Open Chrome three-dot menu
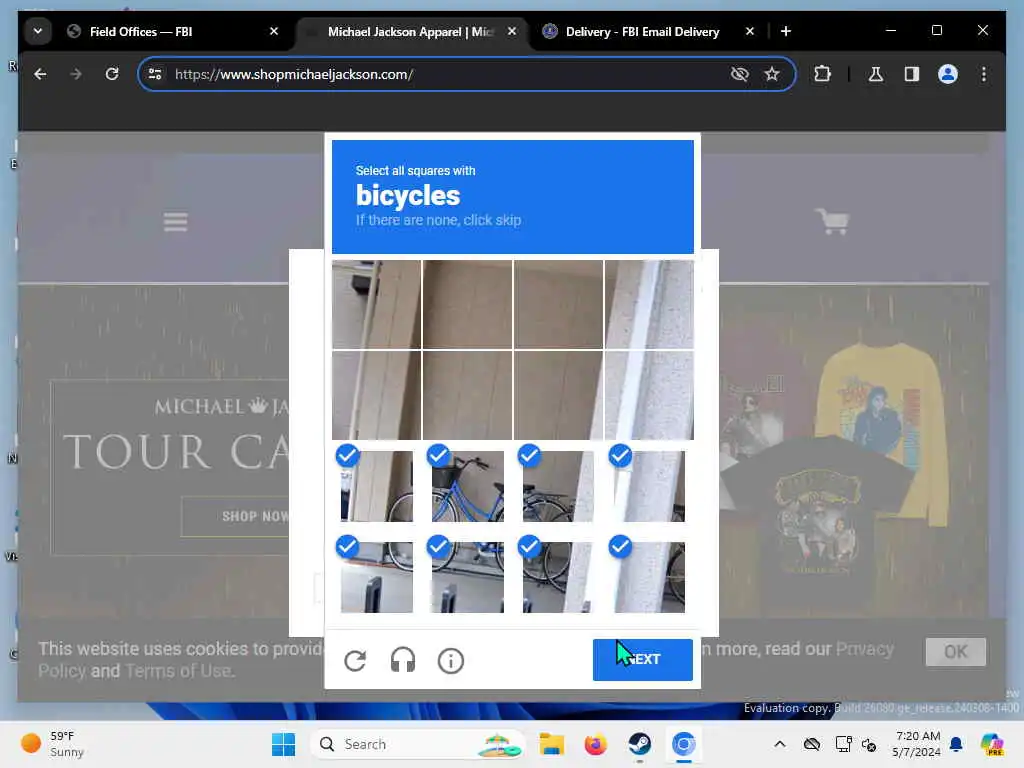 (x=984, y=74)
